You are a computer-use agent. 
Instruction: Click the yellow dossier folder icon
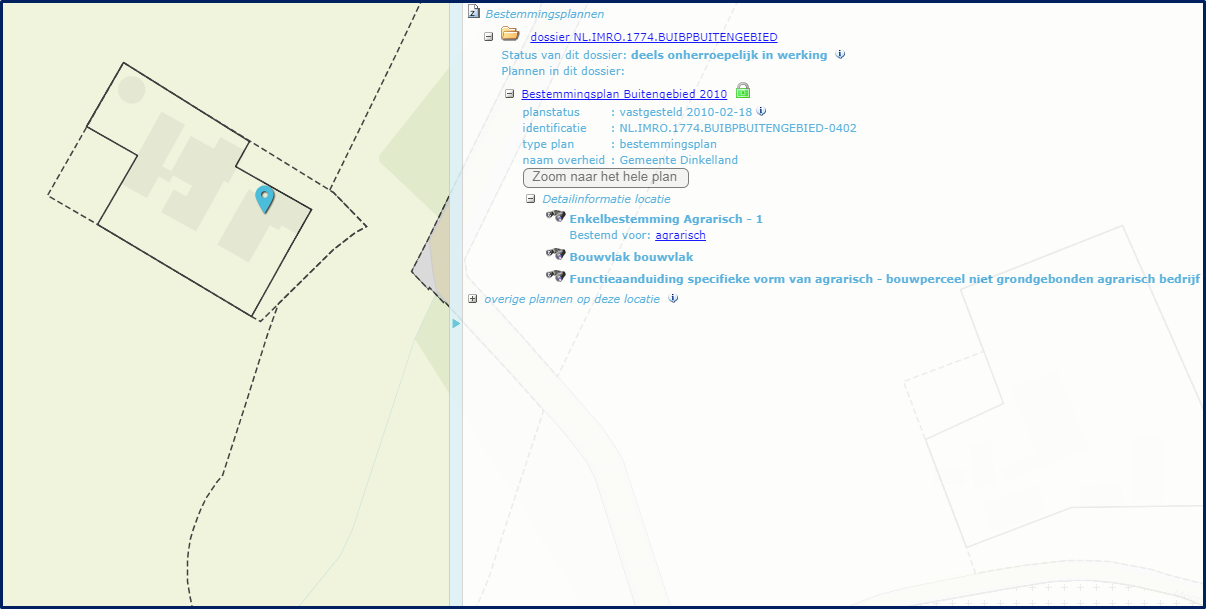(x=510, y=35)
